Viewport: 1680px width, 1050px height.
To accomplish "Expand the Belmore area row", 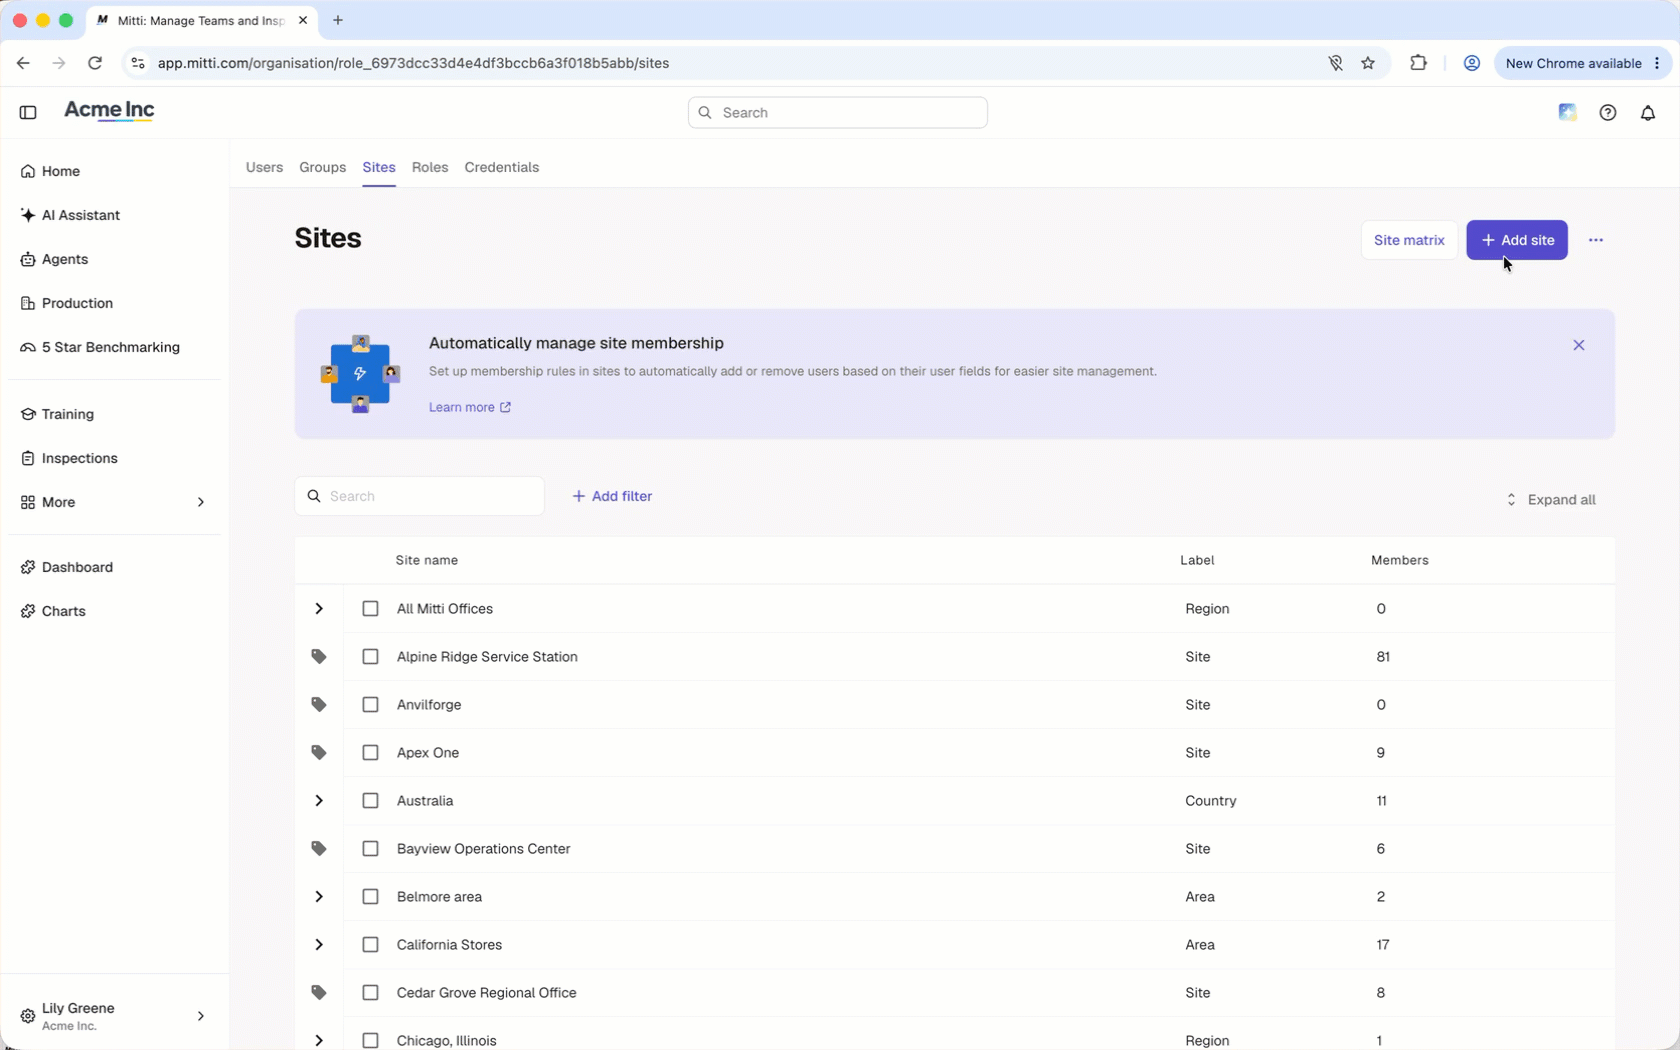I will tap(319, 897).
